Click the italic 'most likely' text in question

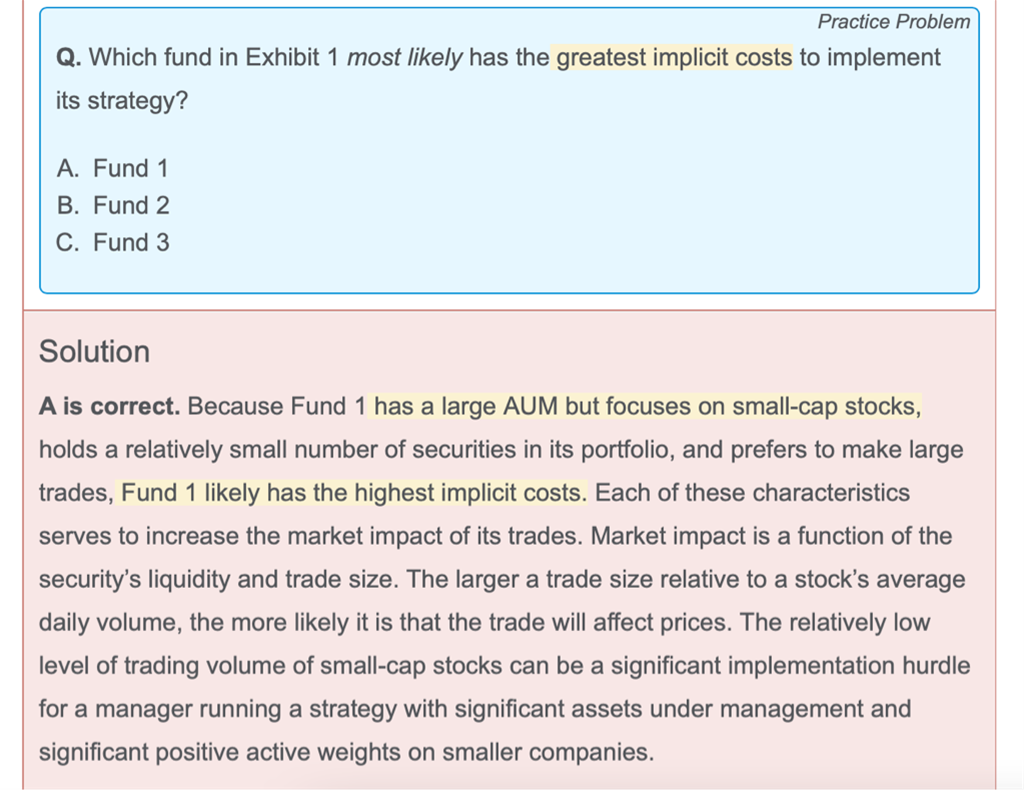(x=404, y=58)
